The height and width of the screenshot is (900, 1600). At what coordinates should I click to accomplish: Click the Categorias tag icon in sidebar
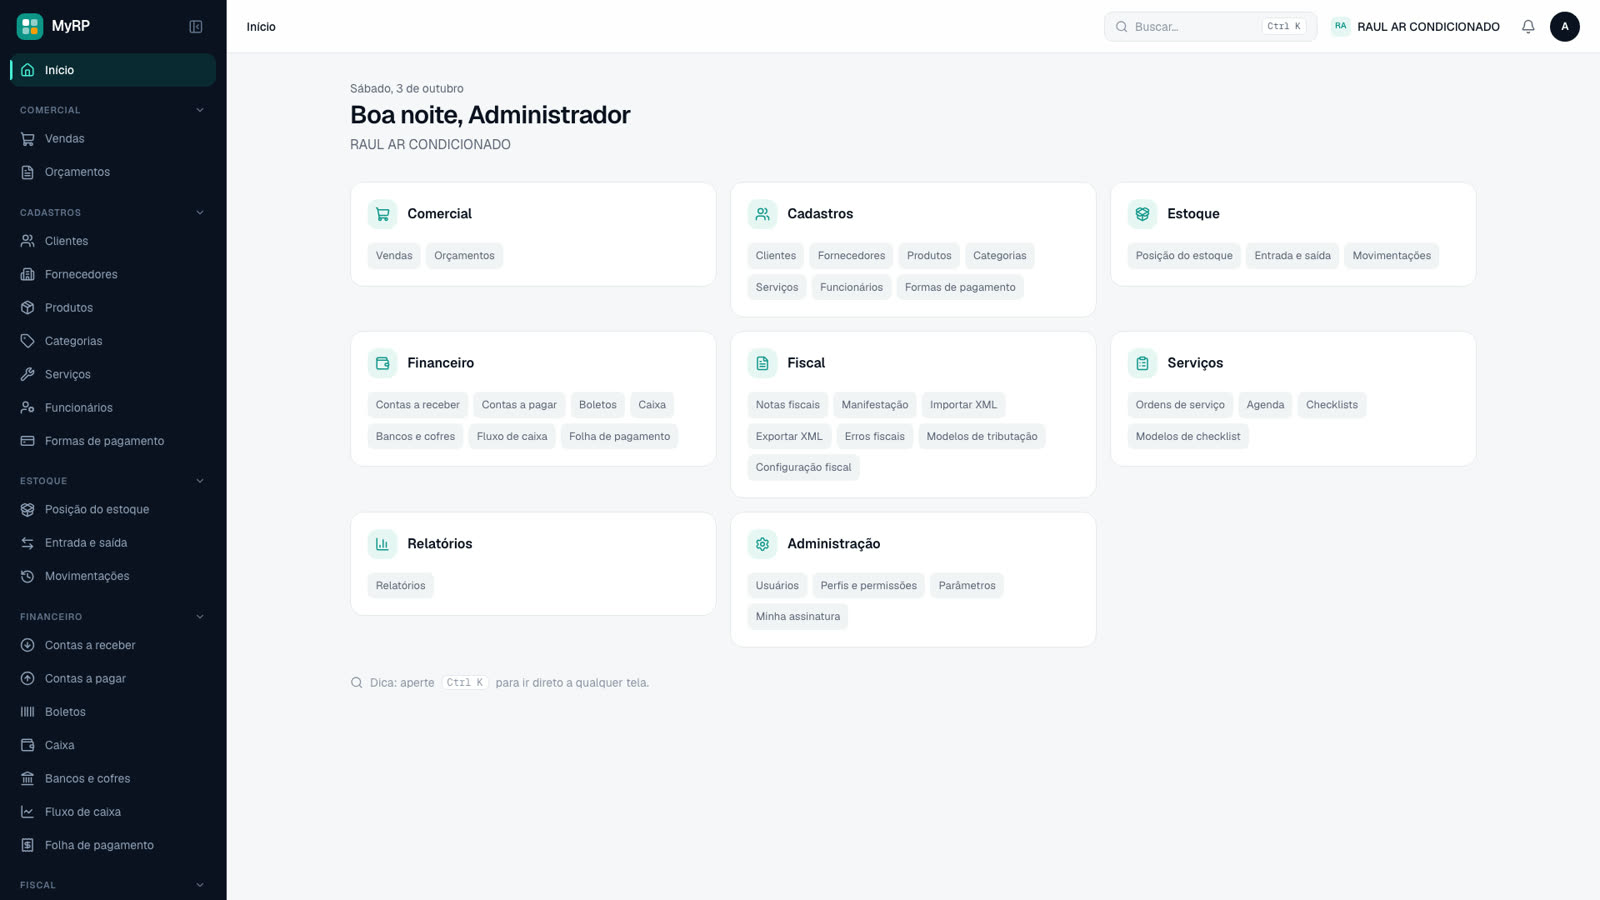pyautogui.click(x=28, y=341)
